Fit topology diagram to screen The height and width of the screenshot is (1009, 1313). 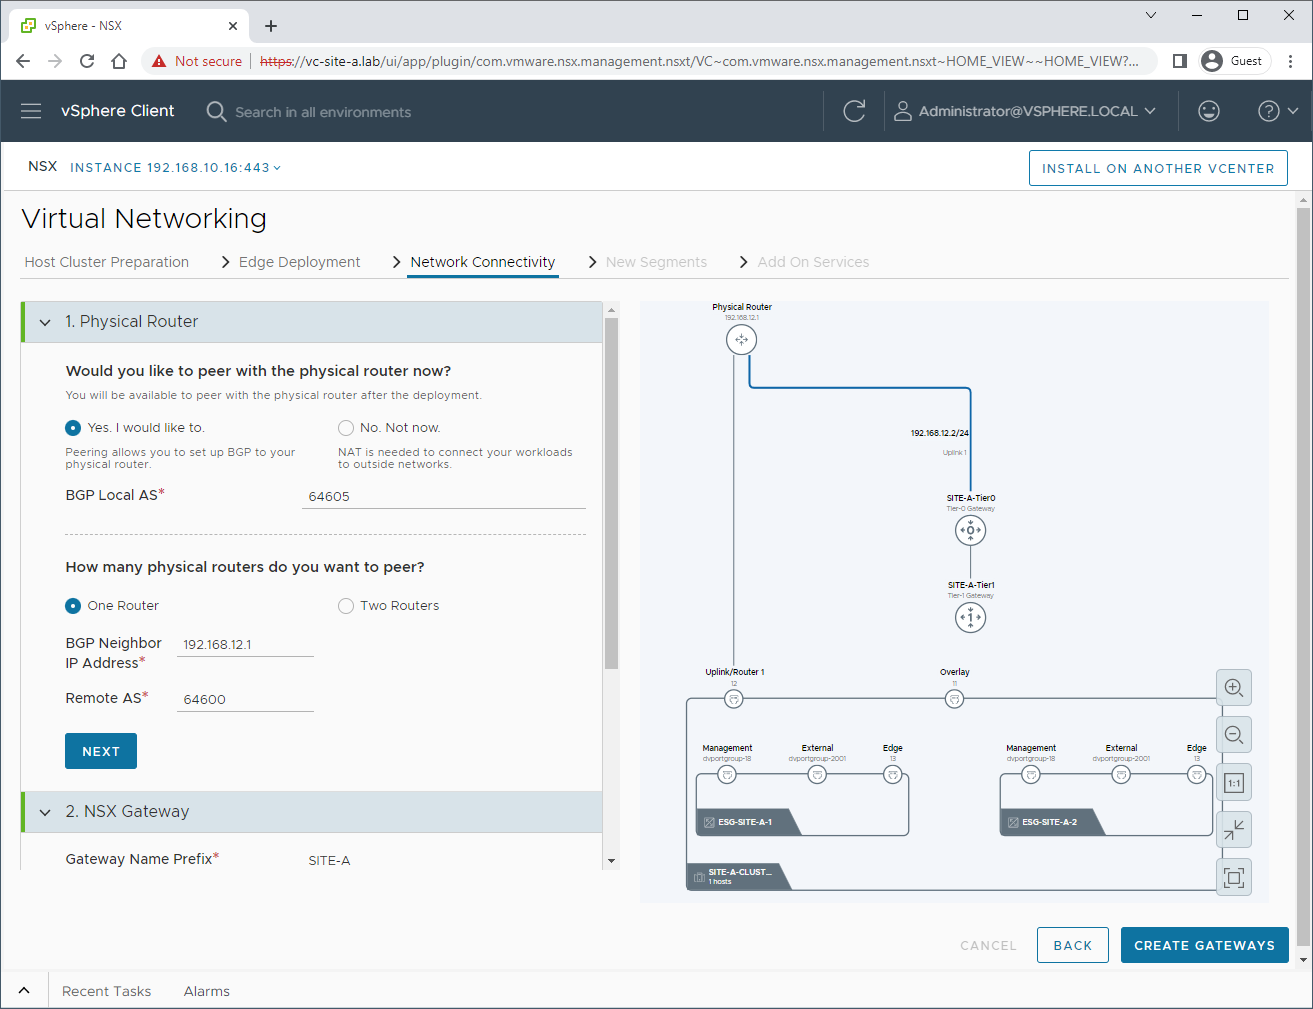[x=1234, y=878]
